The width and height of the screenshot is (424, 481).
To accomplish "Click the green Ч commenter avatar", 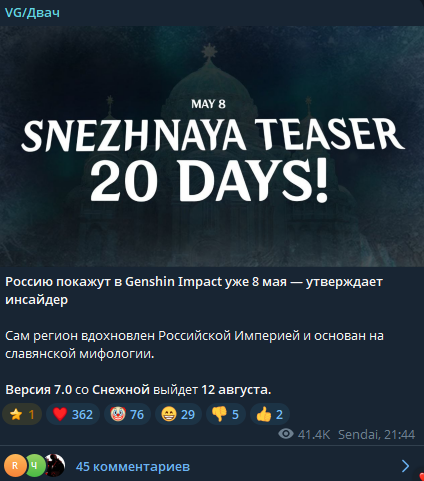I will coord(35,466).
